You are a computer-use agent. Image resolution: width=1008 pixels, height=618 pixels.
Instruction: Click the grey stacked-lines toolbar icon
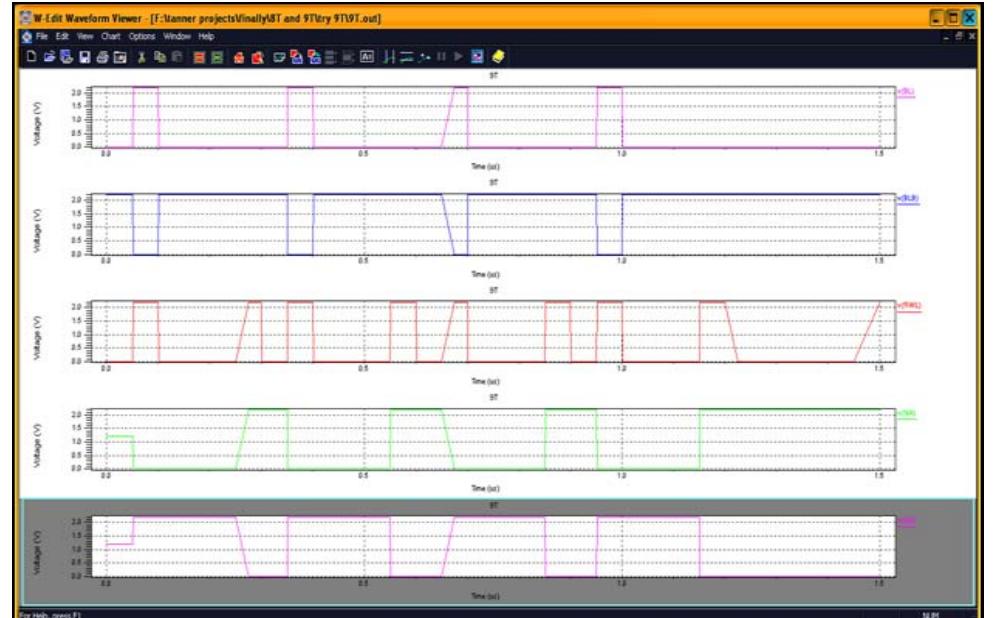coord(330,57)
